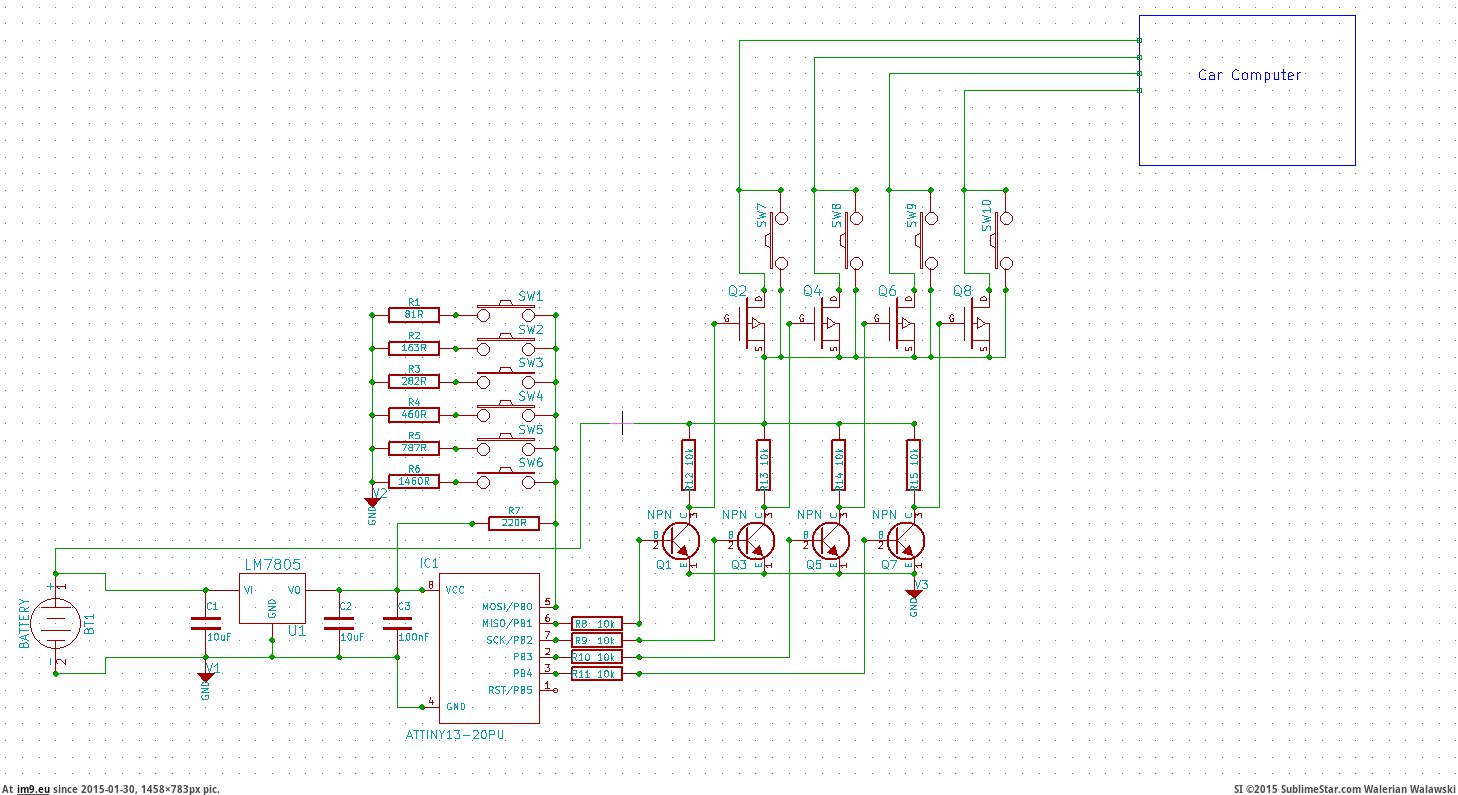This screenshot has width=1458, height=795.
Task: Click the Q1 NPN transistor symbol
Action: pos(682,541)
